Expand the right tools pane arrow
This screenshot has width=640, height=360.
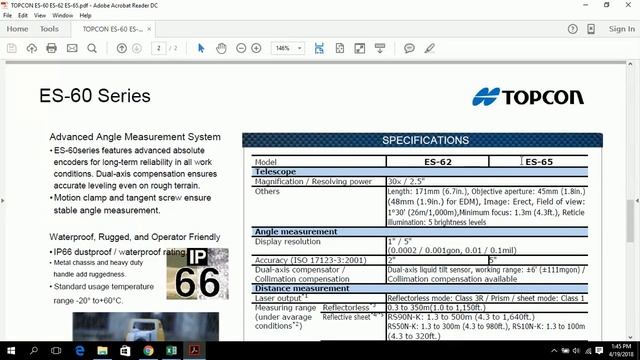(637, 200)
